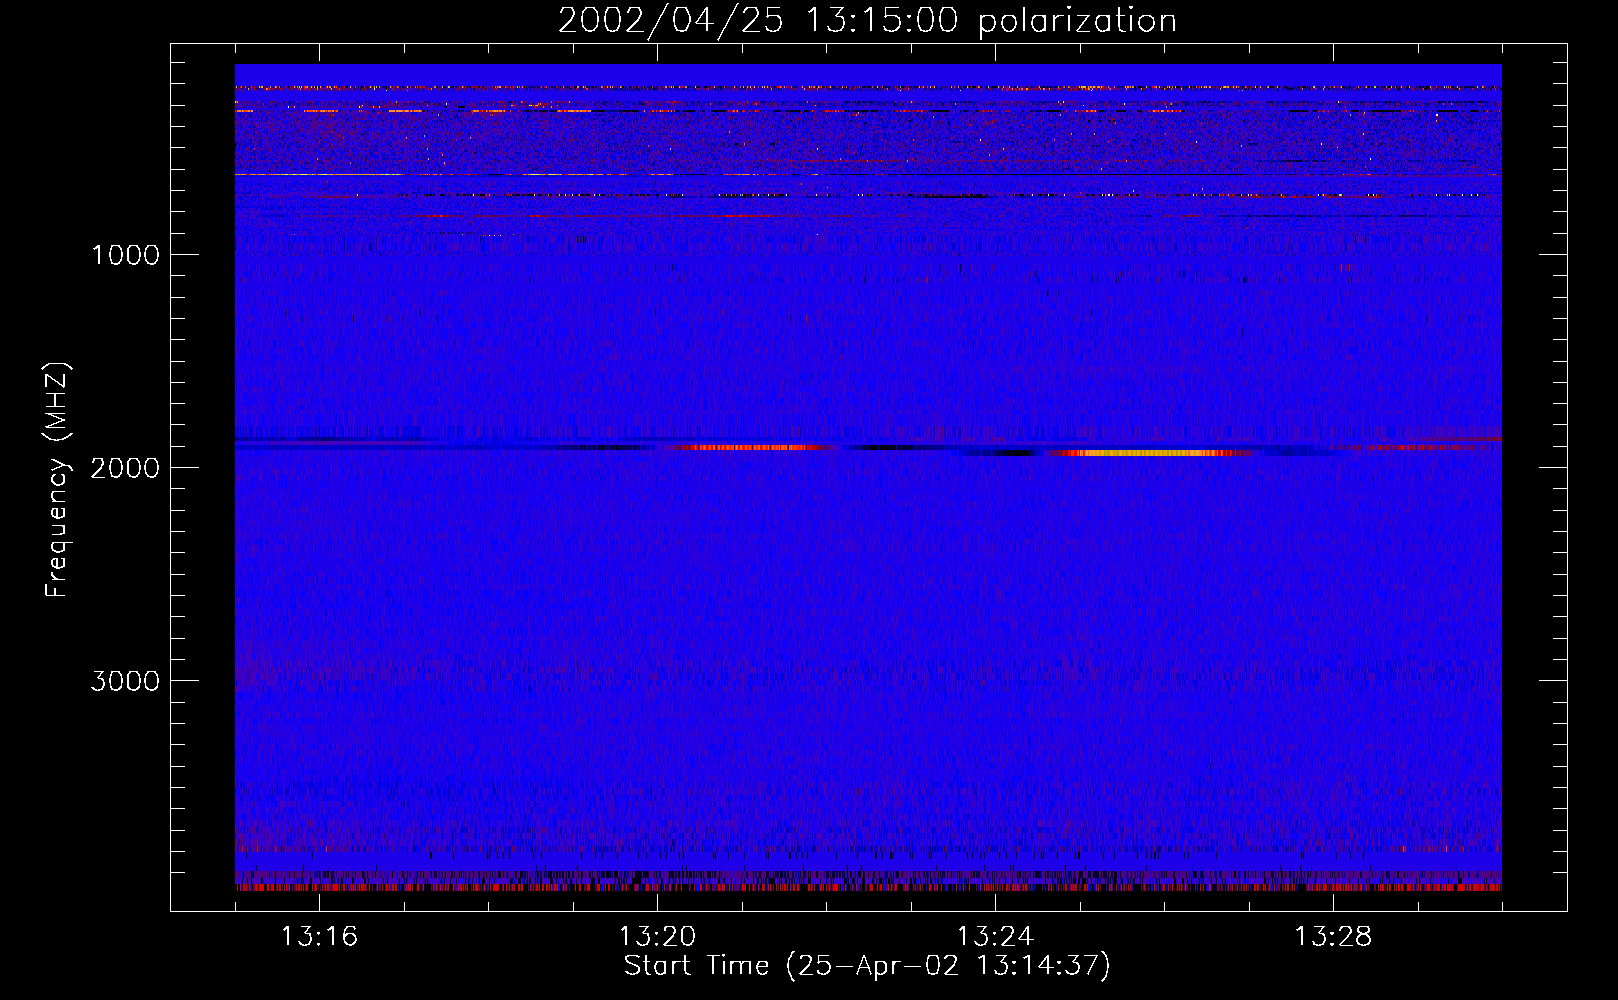
Task: Click the plot title '2002/04/25 13:15:00 polarization'
Action: pos(867,21)
